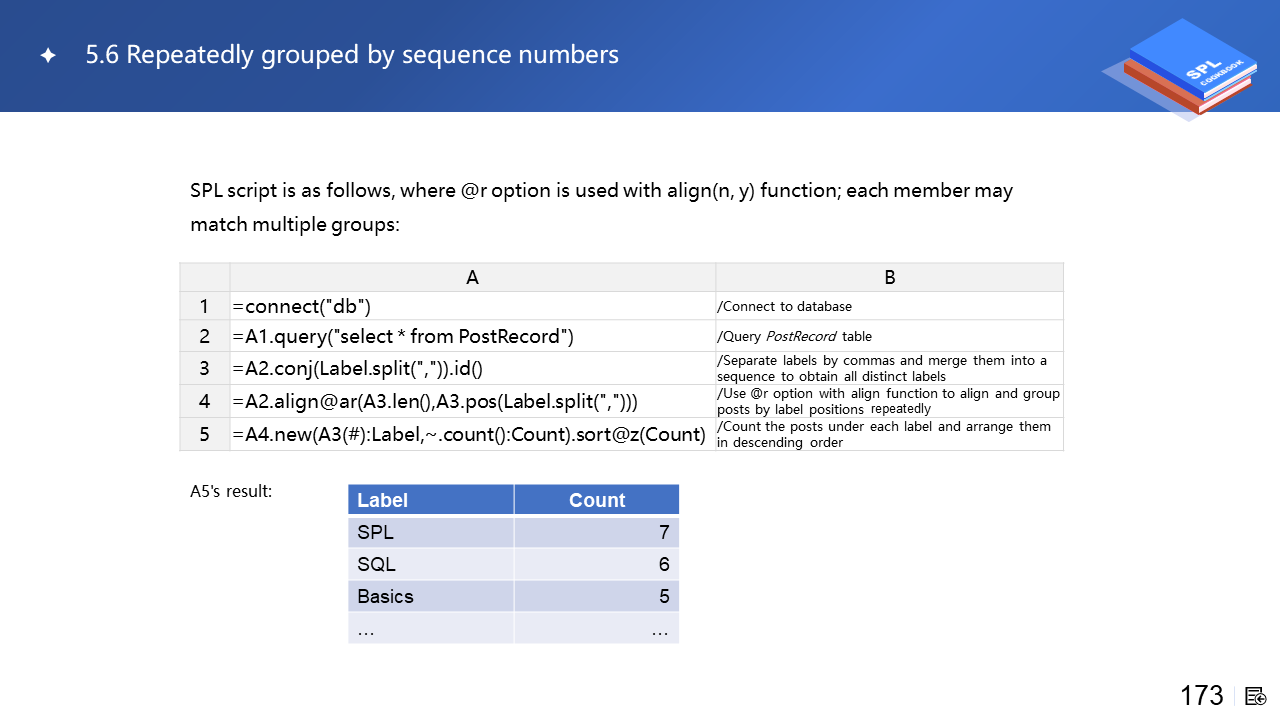1280x720 pixels.
Task: Click the star bullet before the slide title
Action: click(48, 56)
